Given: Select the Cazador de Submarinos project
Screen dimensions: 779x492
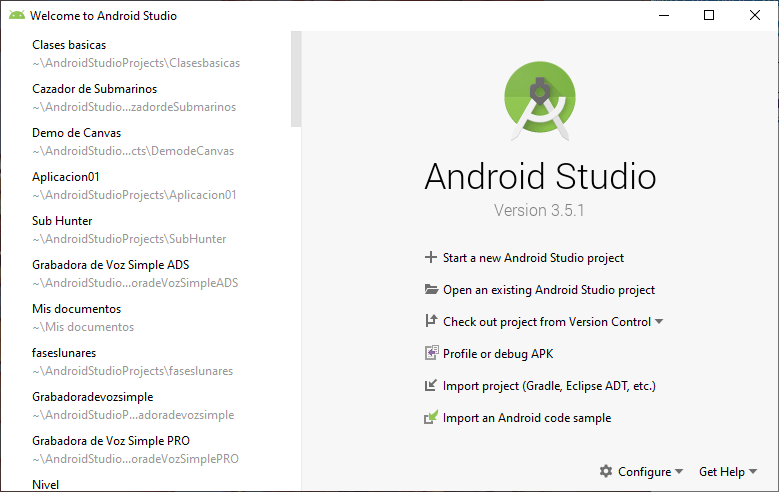Looking at the screenshot, I should [94, 89].
